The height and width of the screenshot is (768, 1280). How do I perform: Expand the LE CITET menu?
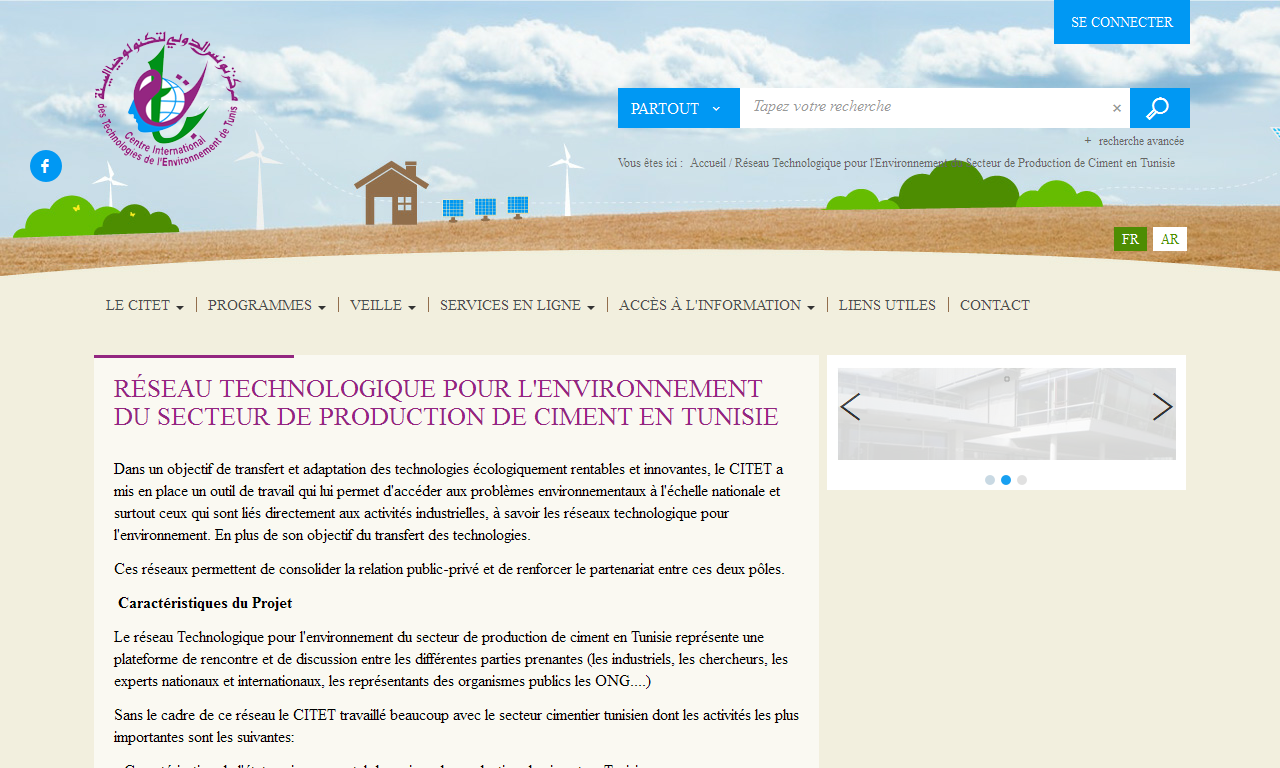tap(145, 305)
